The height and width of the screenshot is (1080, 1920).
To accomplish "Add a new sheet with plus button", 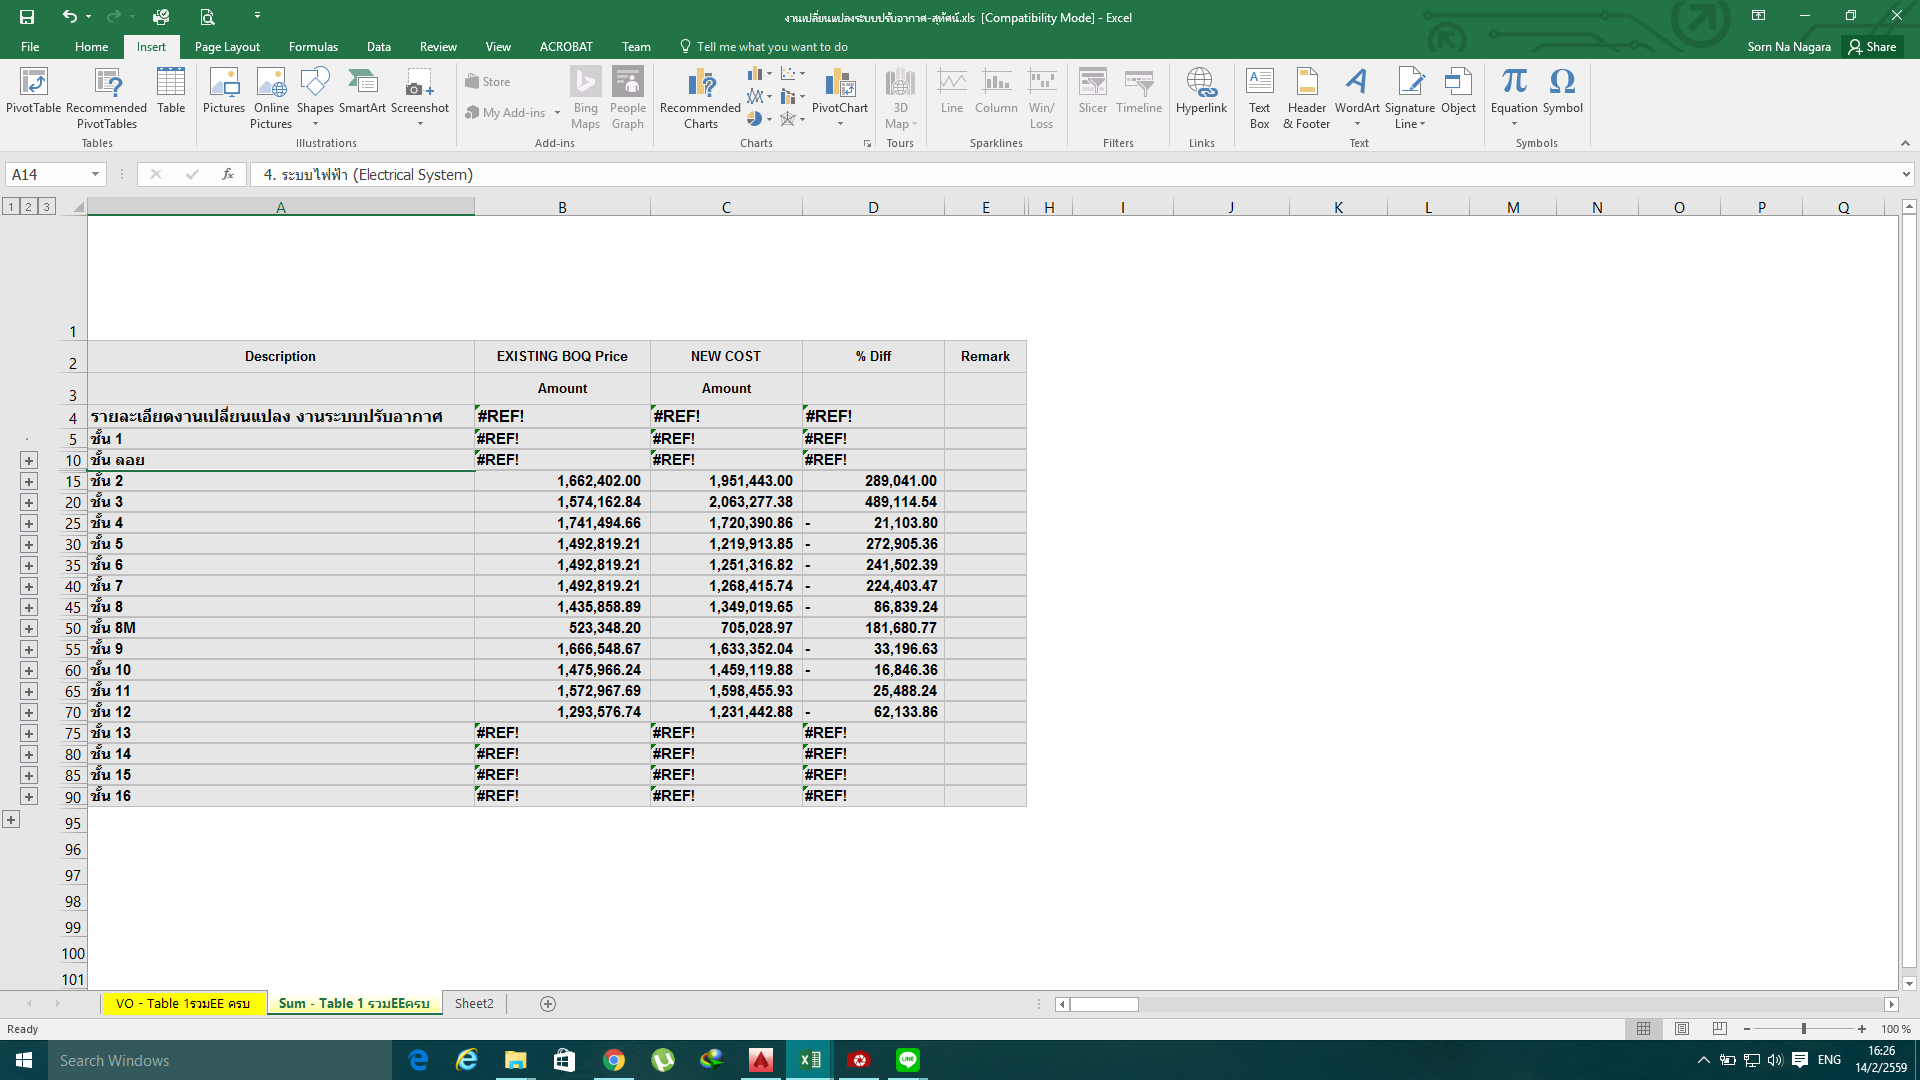I will tap(548, 1004).
